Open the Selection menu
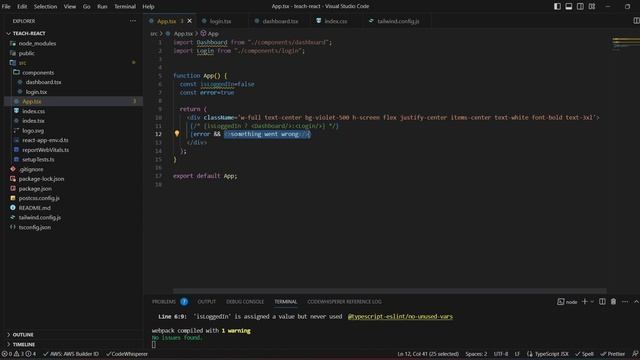Image resolution: width=640 pixels, height=360 pixels. pos(45,7)
